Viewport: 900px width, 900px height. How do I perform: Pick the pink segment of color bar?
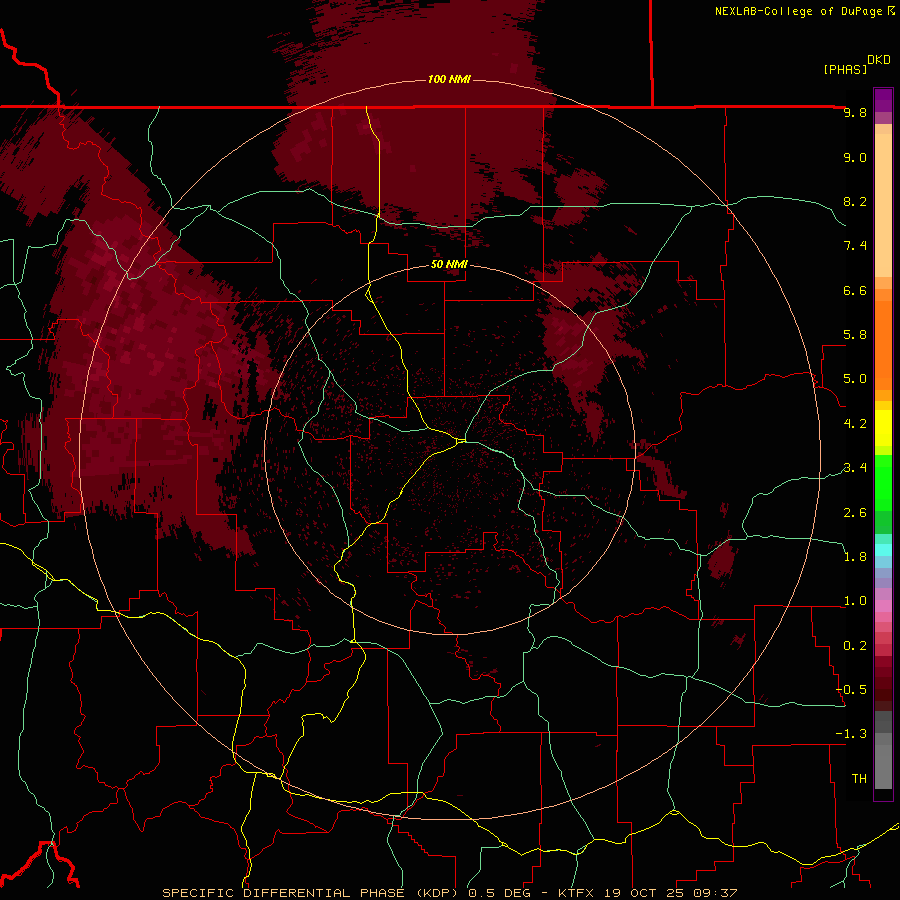pyautogui.click(x=883, y=606)
